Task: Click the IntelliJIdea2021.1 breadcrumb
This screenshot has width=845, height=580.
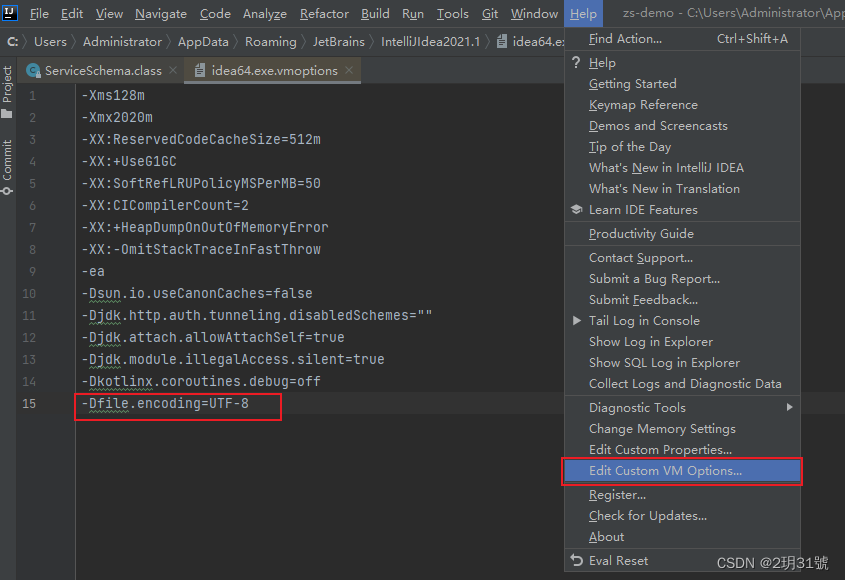Action: click(x=430, y=42)
